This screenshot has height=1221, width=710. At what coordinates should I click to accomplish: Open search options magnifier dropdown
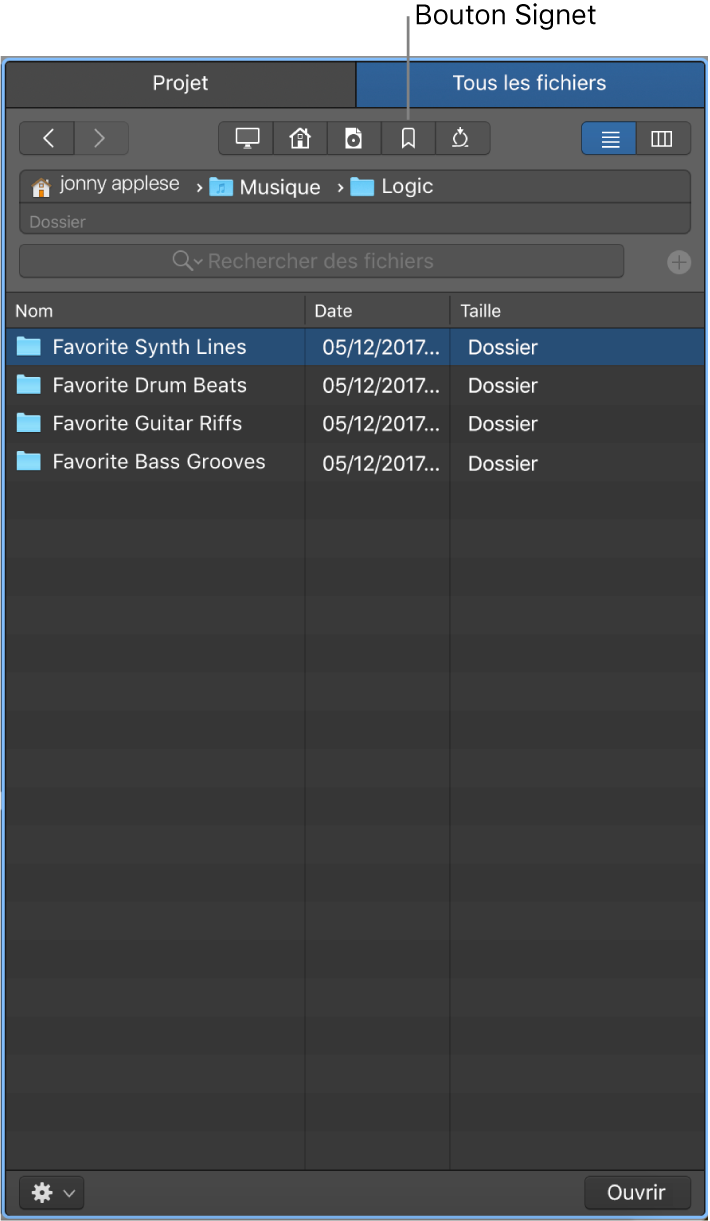click(186, 262)
